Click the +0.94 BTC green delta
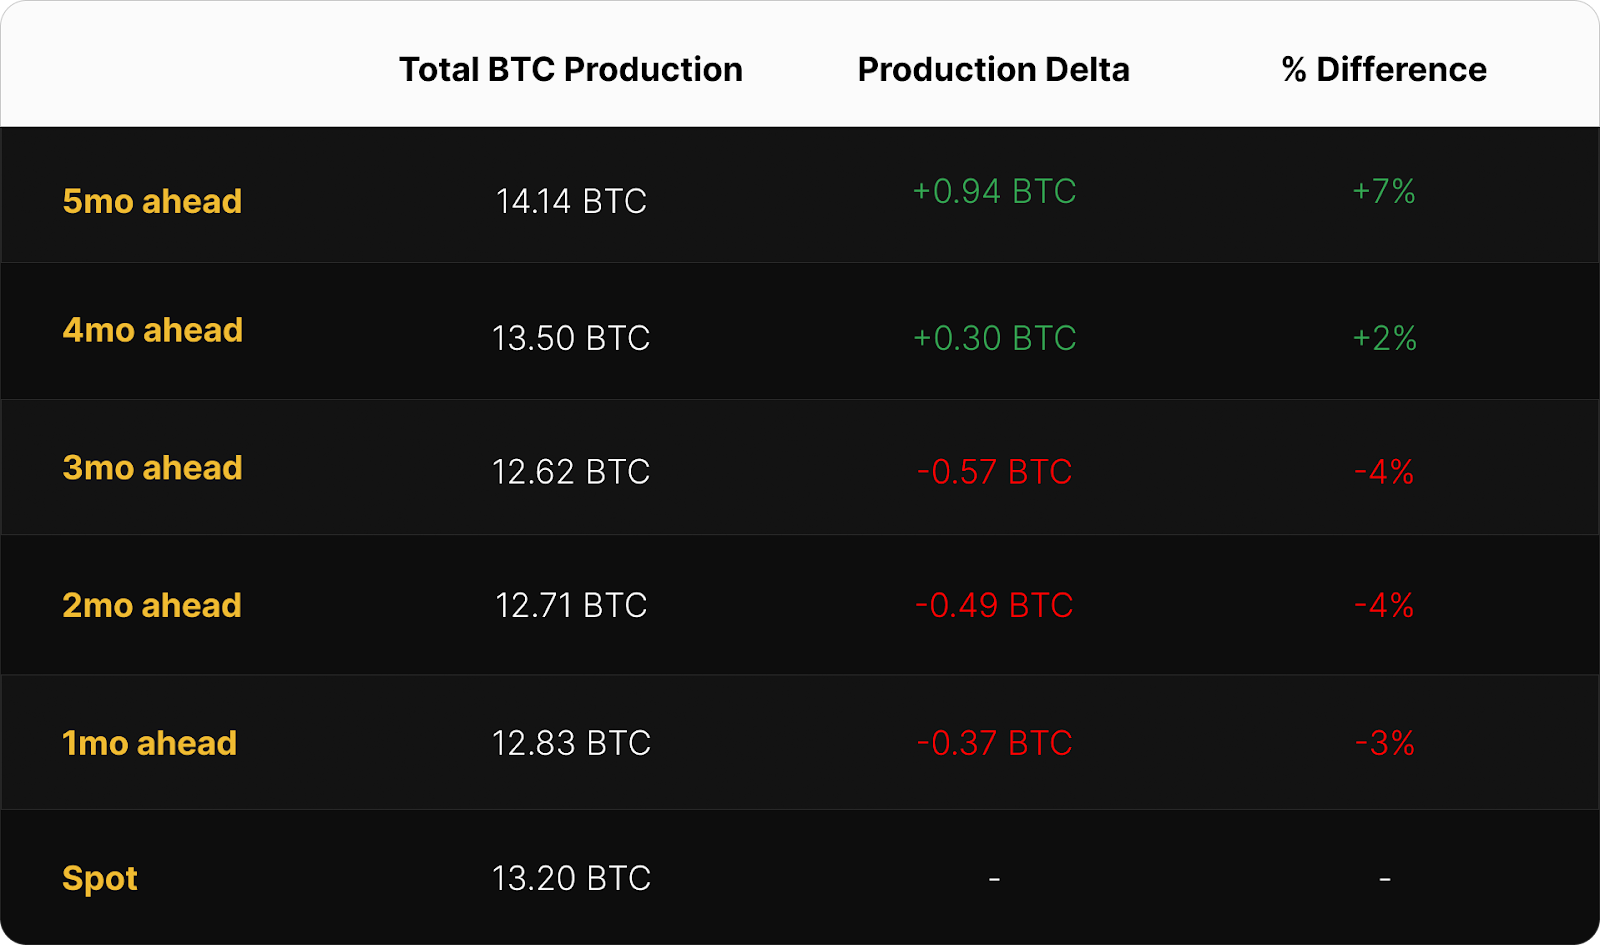The width and height of the screenshot is (1600, 945). click(994, 191)
